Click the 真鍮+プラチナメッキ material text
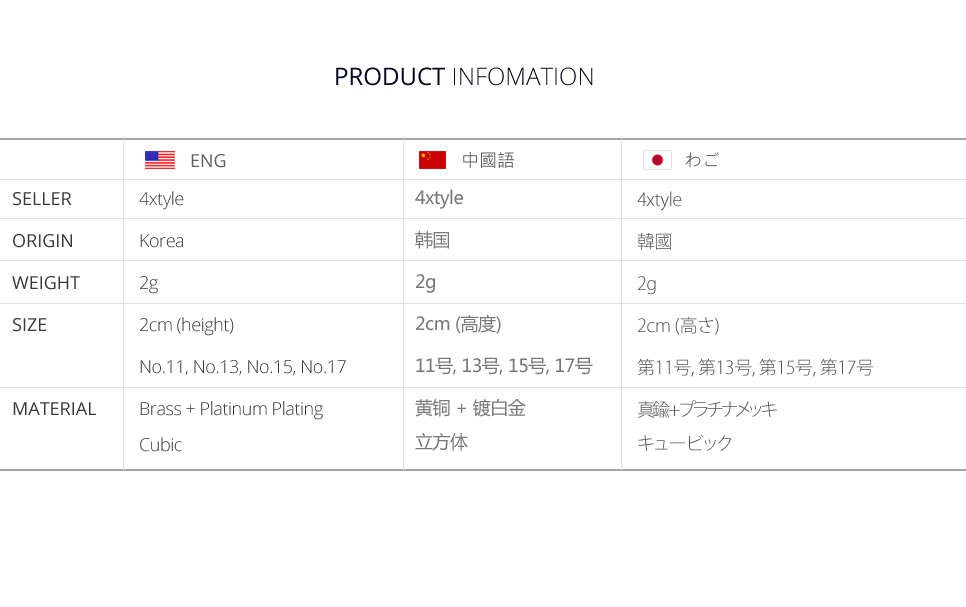This screenshot has height=607, width=966. tap(707, 409)
